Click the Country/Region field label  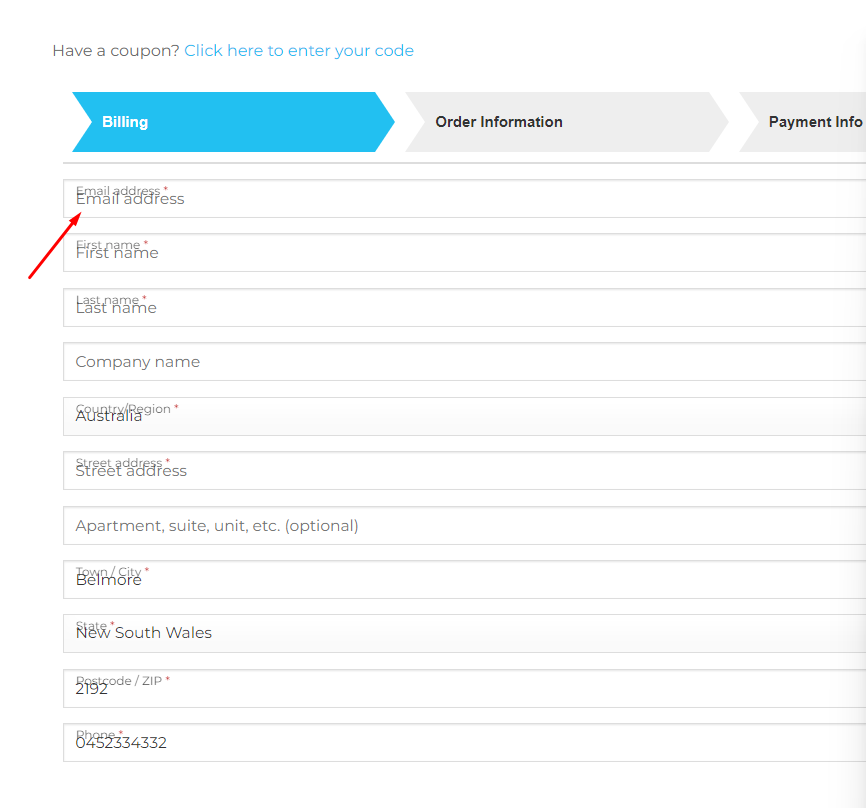(x=127, y=408)
